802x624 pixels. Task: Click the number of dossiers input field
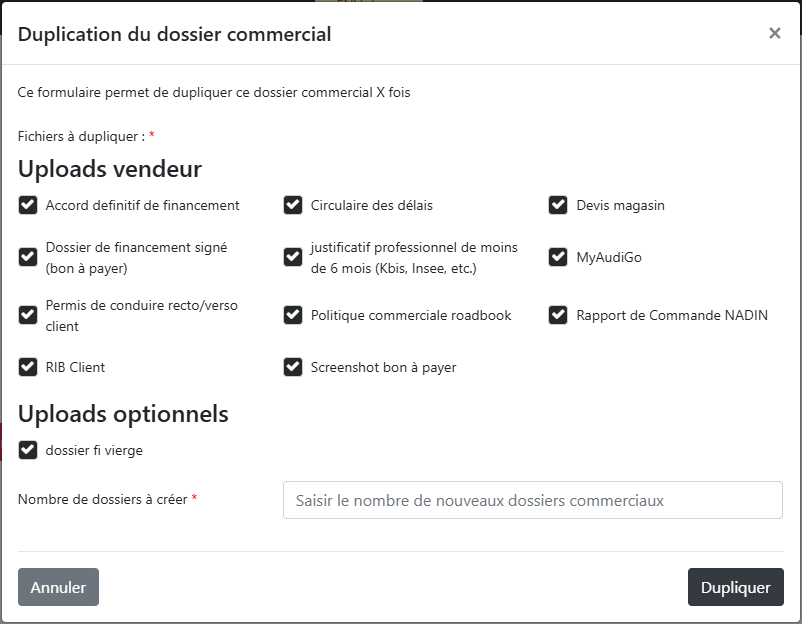(x=532, y=500)
